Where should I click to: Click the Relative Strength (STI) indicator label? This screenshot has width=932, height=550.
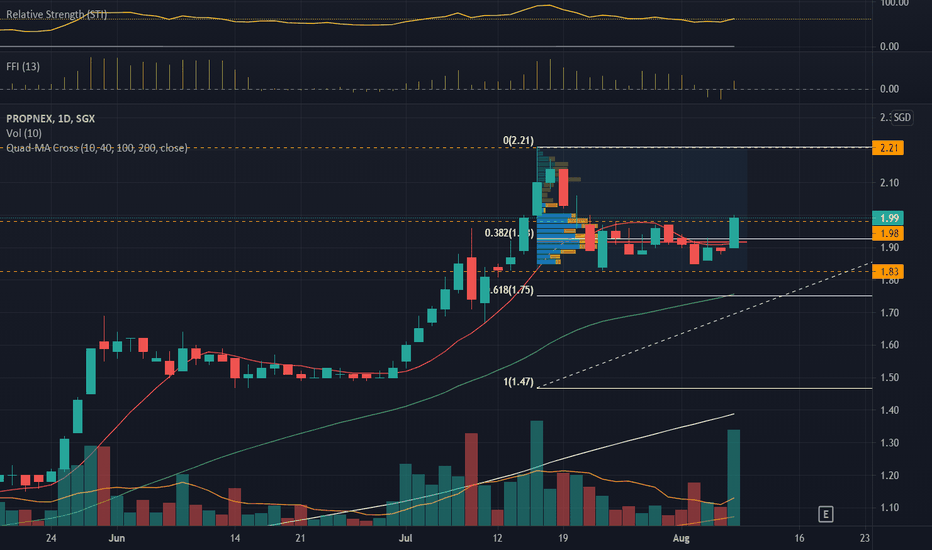[56, 14]
